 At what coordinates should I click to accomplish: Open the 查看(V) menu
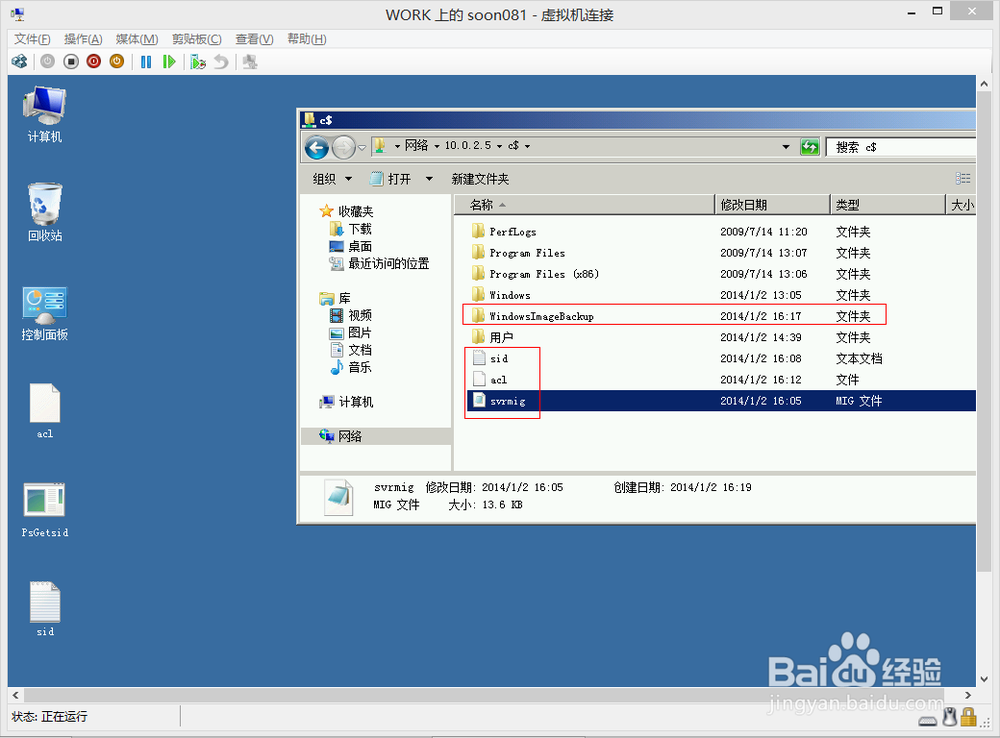[x=254, y=39]
